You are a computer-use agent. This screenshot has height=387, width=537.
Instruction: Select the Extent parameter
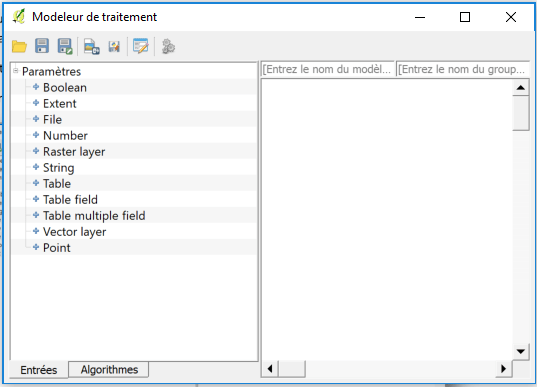[60, 103]
